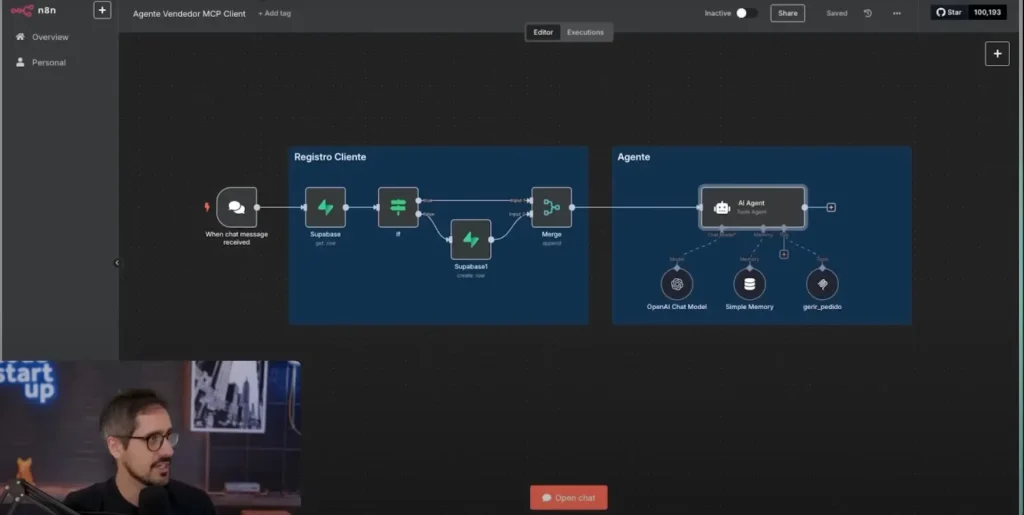The image size is (1024, 515).
Task: Click the GitHub Star button
Action: [949, 12]
